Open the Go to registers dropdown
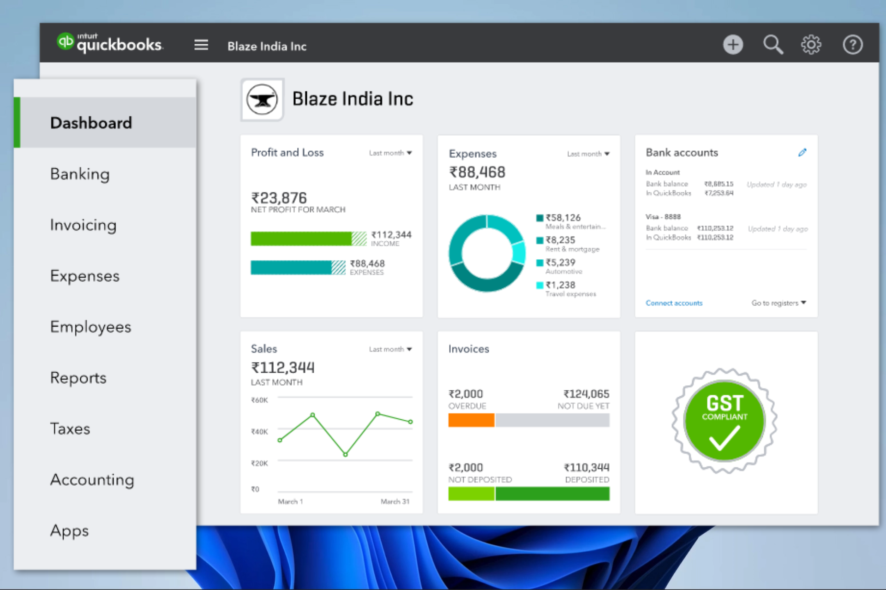 click(779, 303)
